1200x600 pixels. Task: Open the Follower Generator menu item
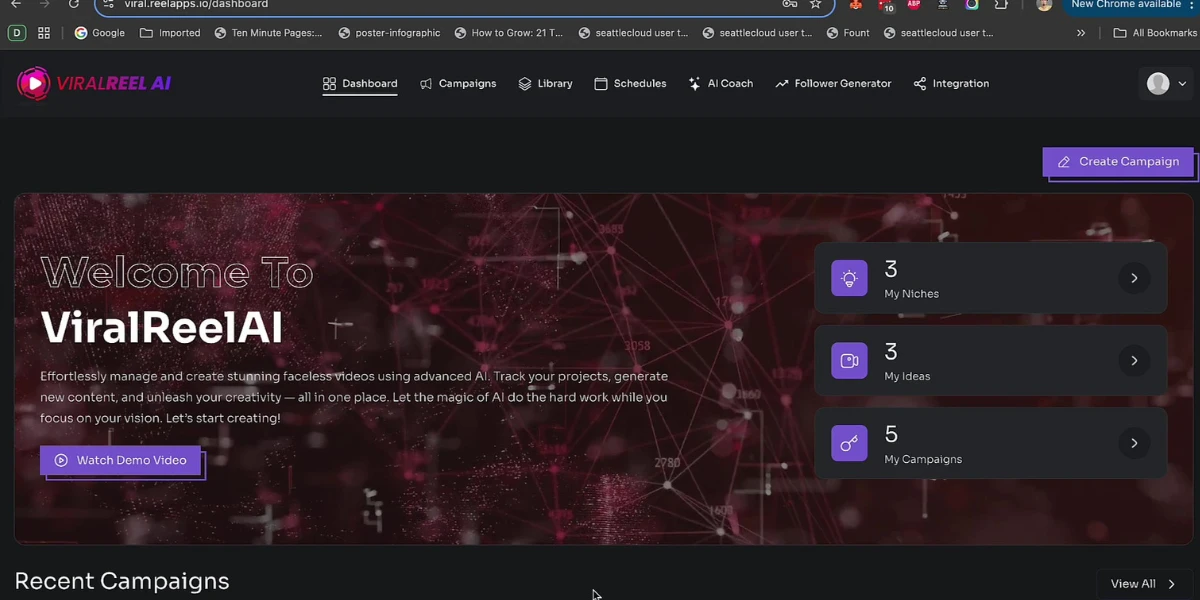coord(833,84)
